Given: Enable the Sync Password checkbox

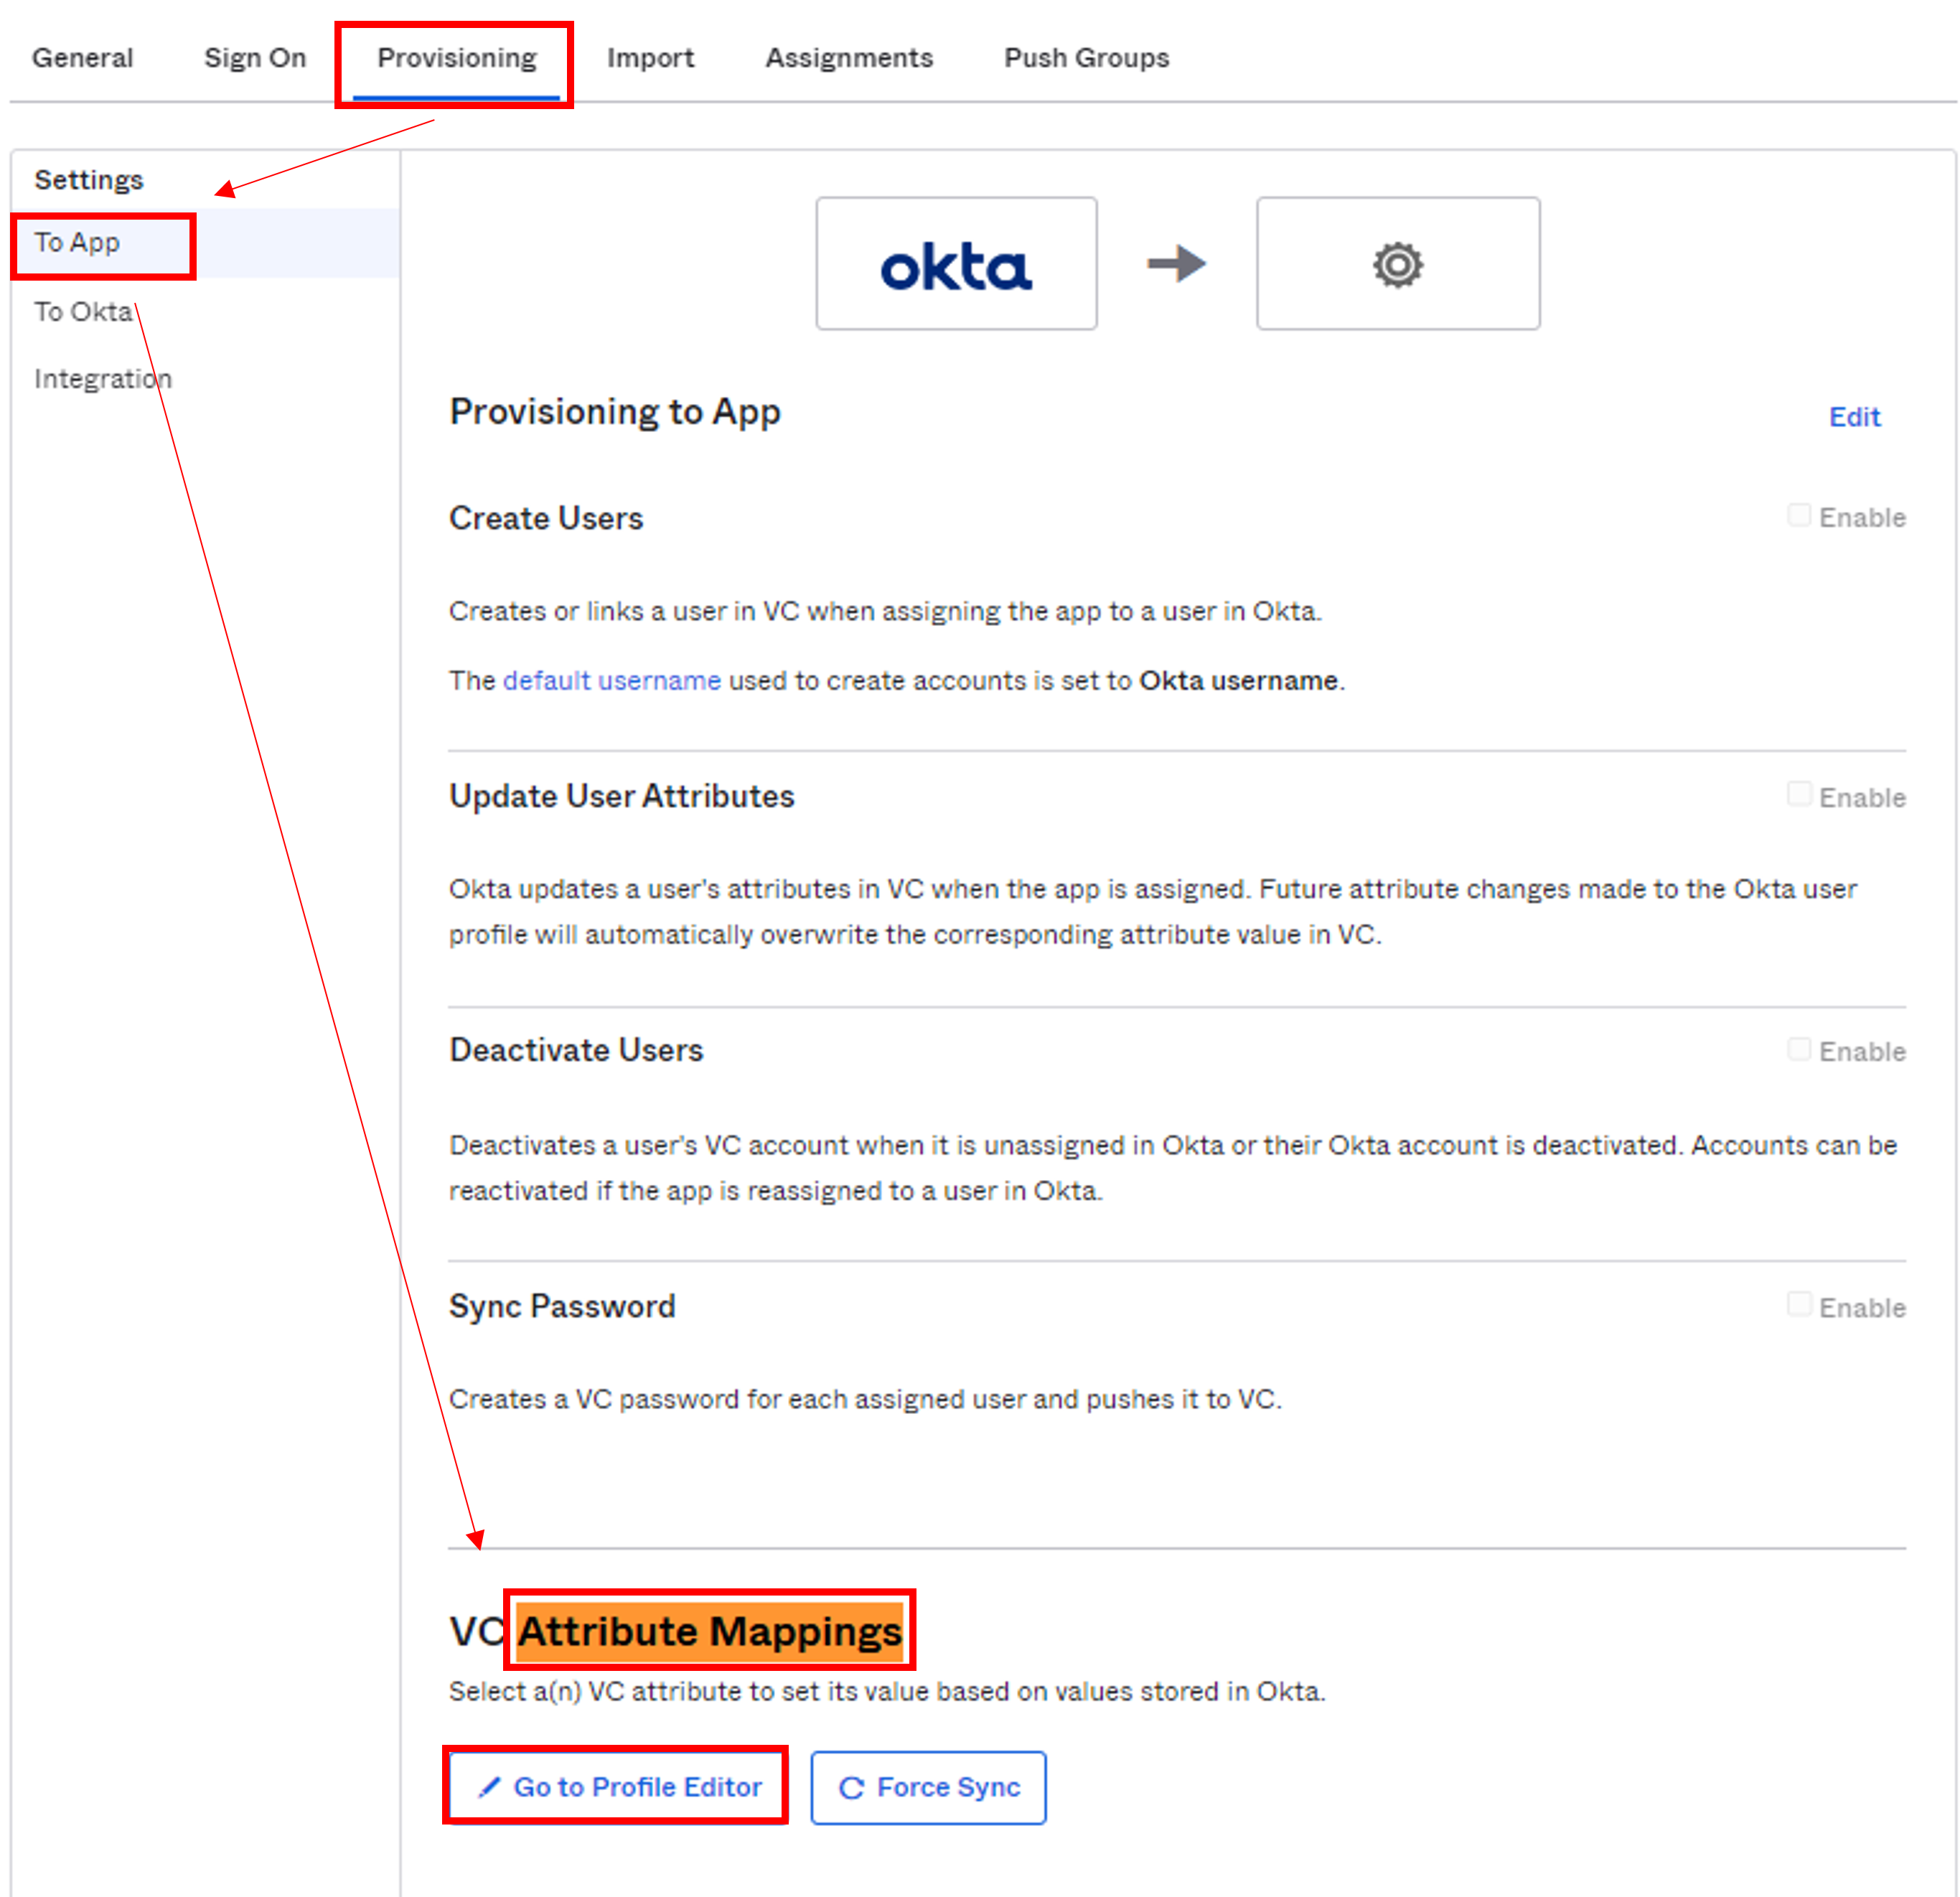Looking at the screenshot, I should [x=1799, y=1305].
